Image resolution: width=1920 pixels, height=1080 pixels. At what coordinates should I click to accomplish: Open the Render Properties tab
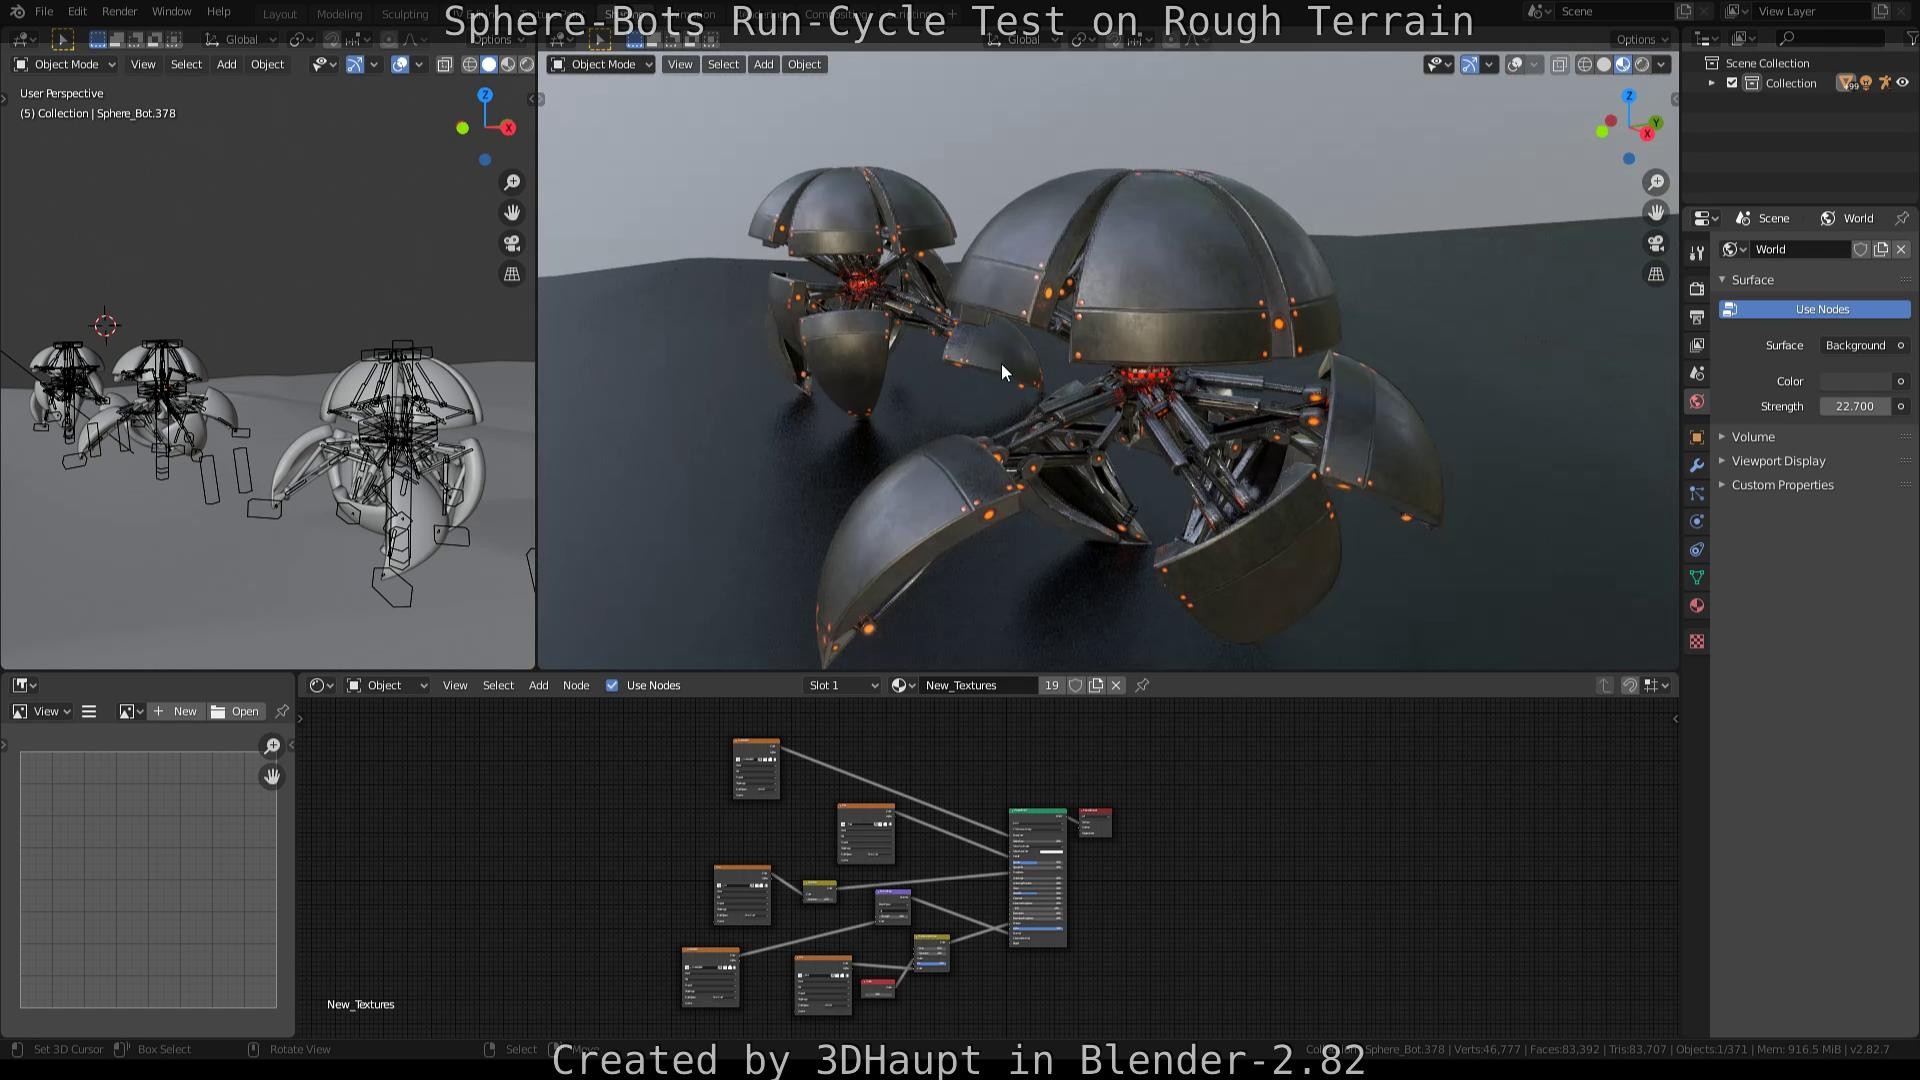point(1696,288)
